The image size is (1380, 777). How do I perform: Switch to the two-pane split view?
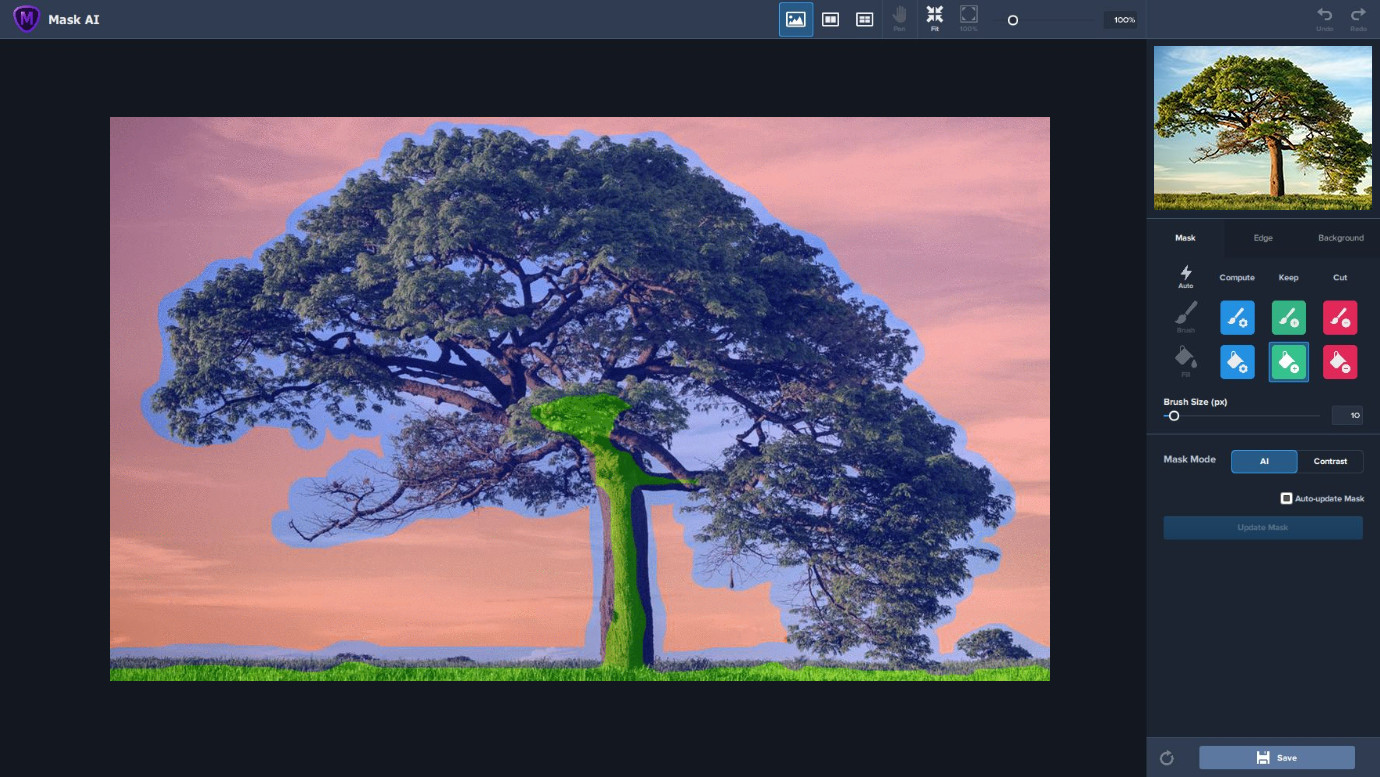click(x=830, y=19)
